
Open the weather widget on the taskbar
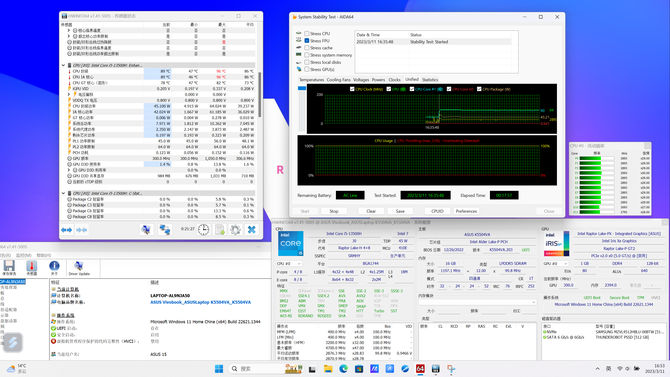17,368
